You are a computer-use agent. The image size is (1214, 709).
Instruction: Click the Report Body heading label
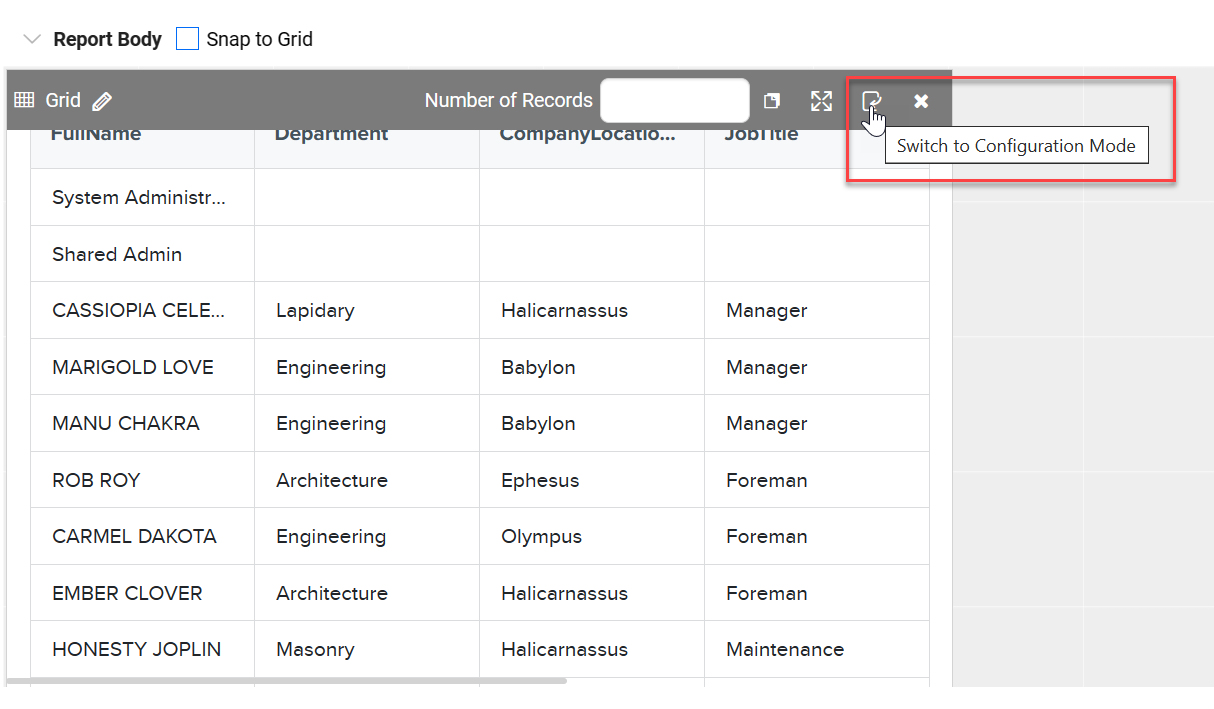(x=107, y=40)
